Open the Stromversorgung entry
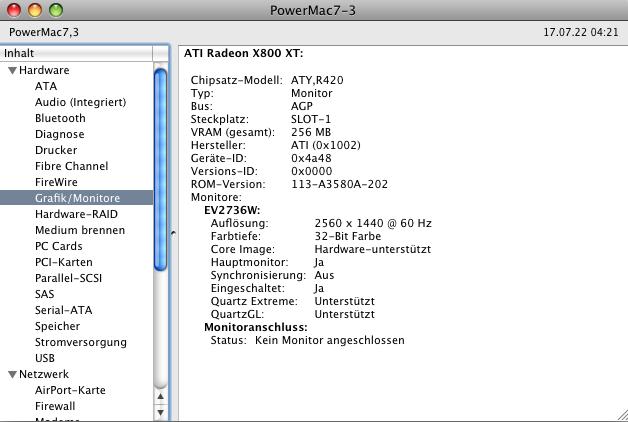The height and width of the screenshot is (422, 628). (x=81, y=342)
